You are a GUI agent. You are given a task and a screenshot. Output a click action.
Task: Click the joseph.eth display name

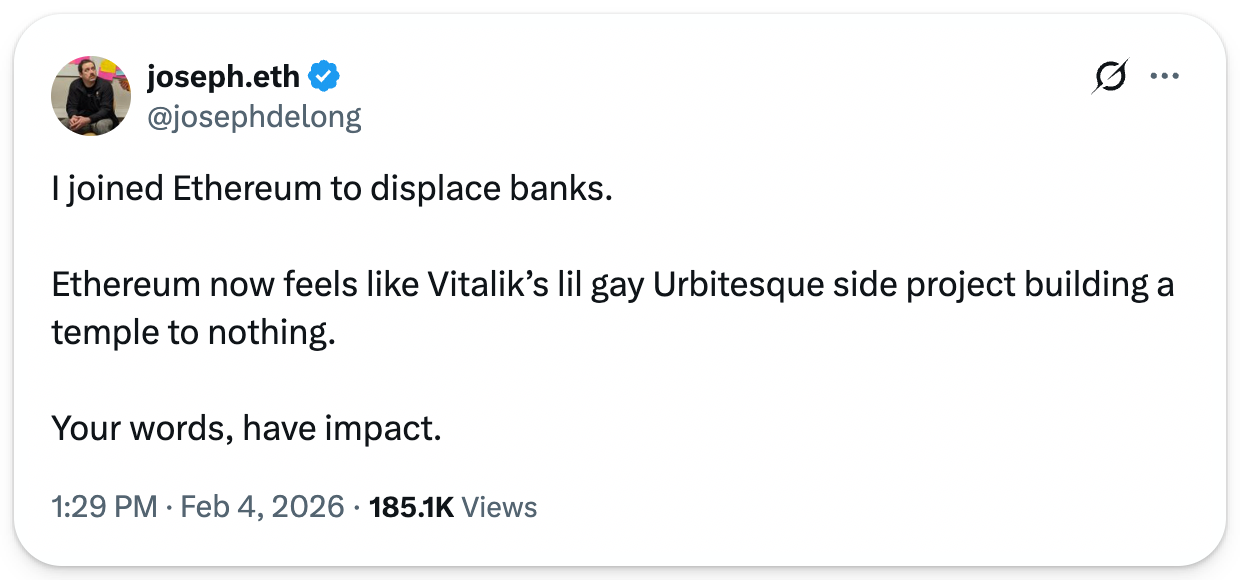(224, 76)
